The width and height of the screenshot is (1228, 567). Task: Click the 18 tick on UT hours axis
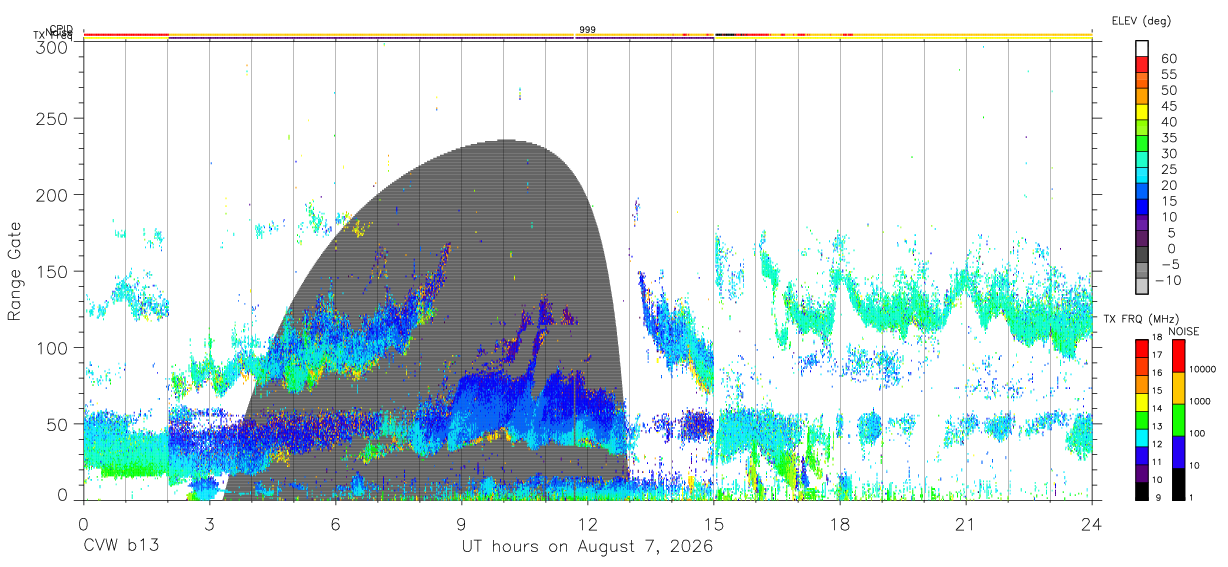(840, 523)
